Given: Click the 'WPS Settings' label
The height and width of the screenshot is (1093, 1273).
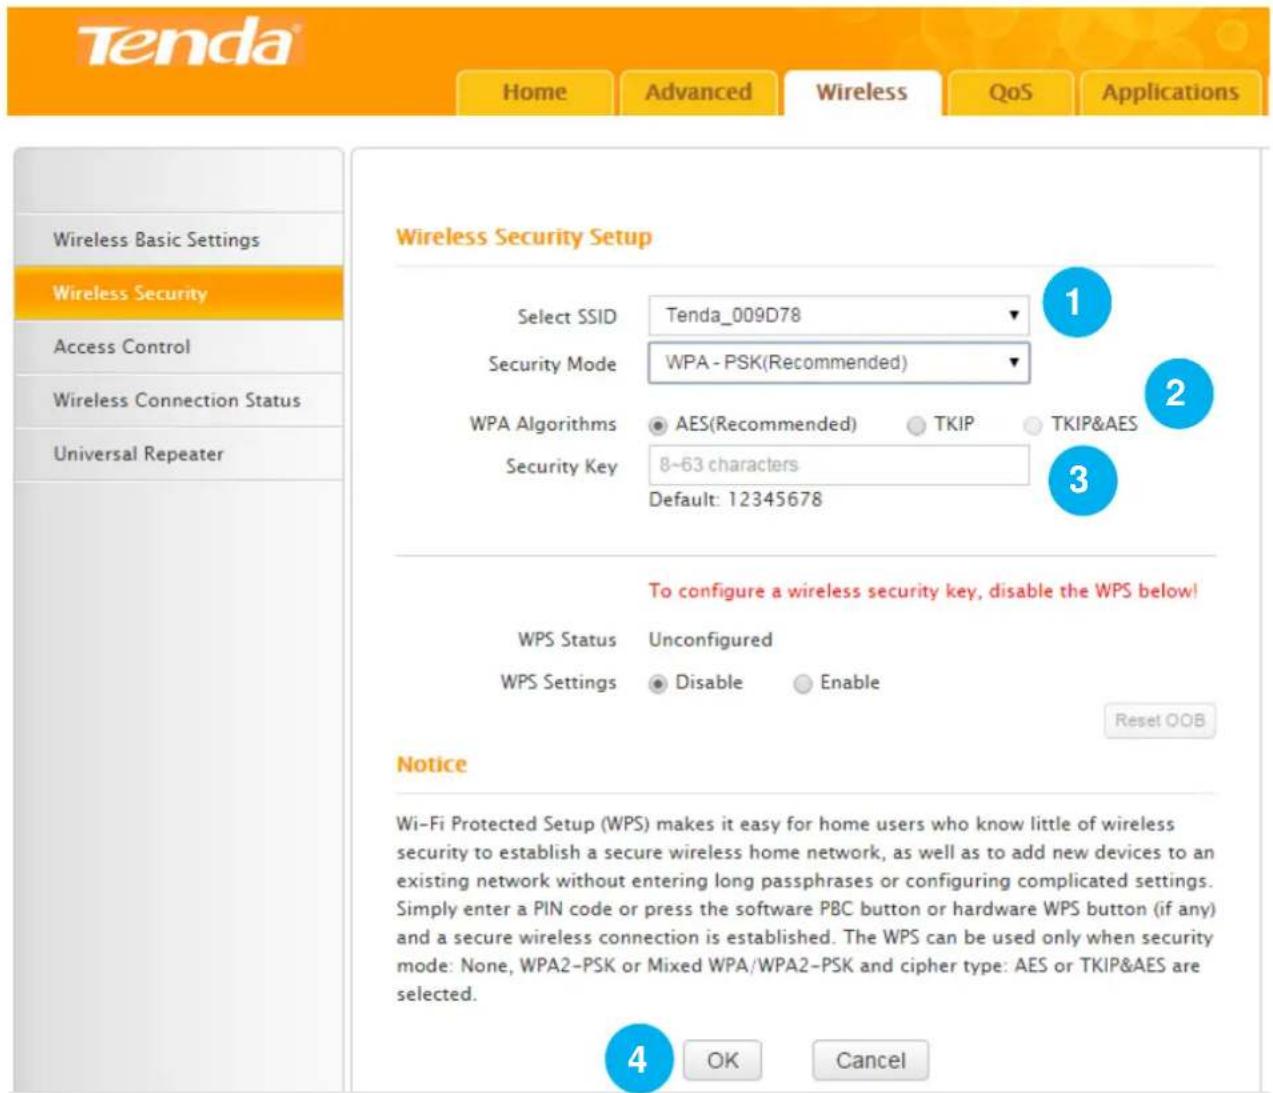Looking at the screenshot, I should [x=558, y=683].
